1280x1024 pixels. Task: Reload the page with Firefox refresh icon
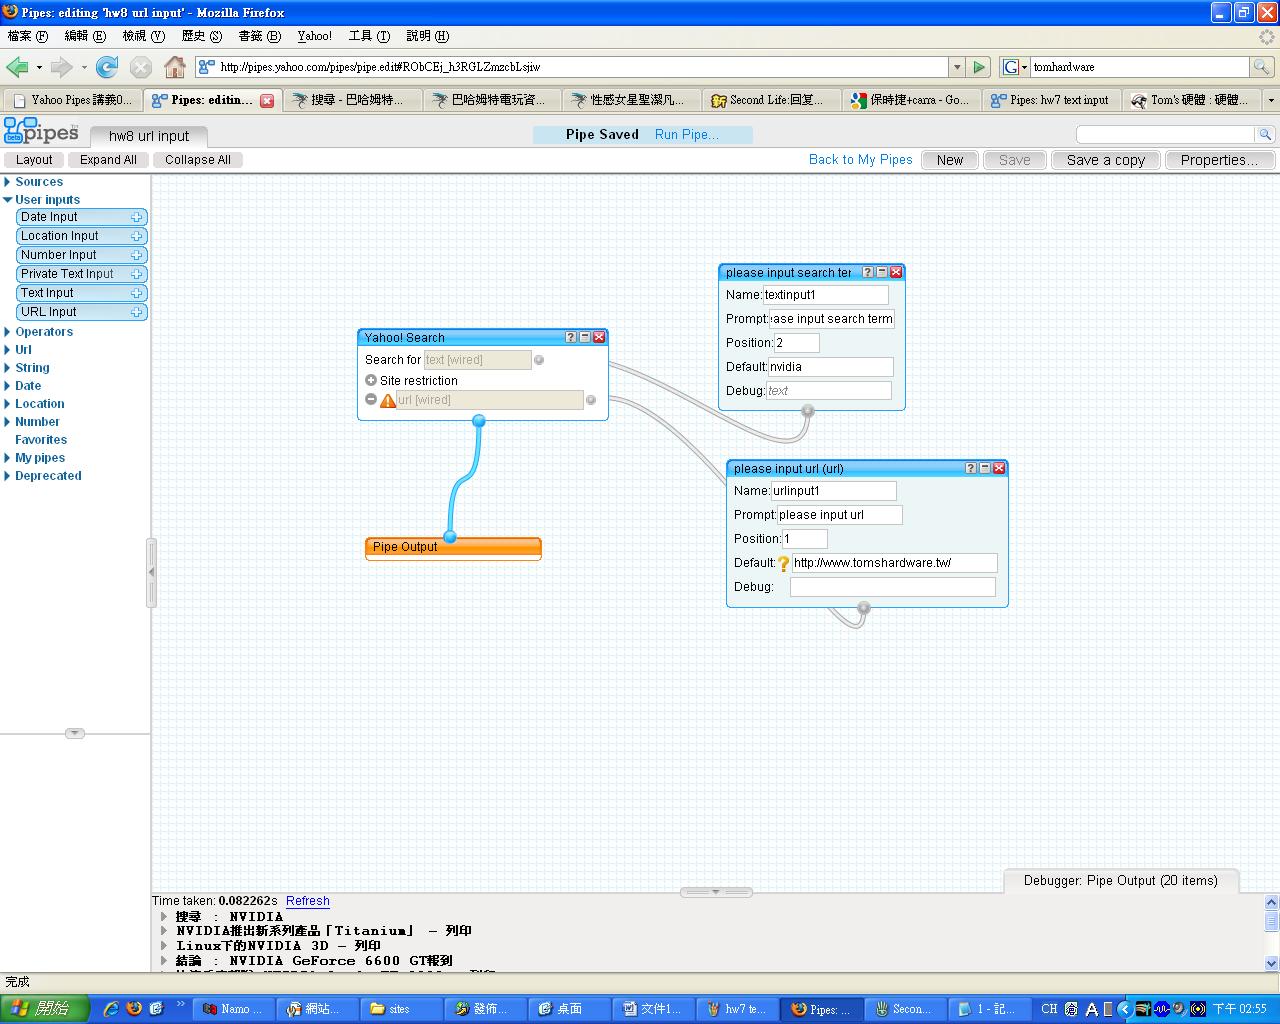pos(107,67)
